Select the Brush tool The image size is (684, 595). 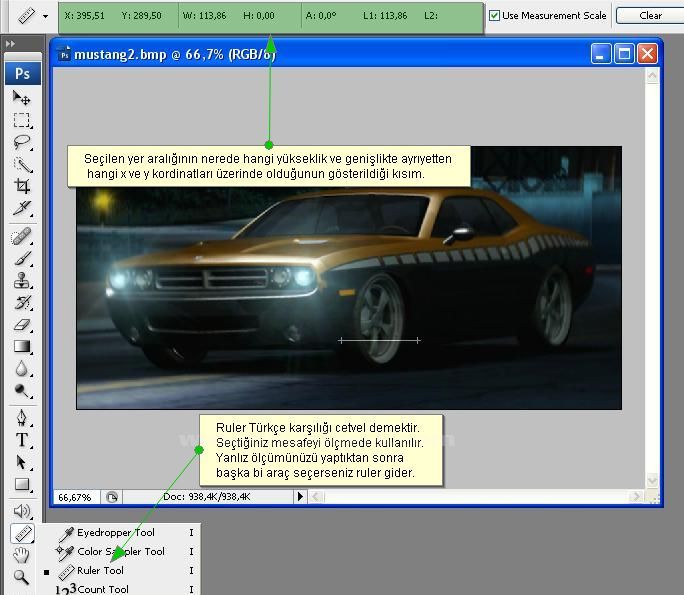(23, 259)
